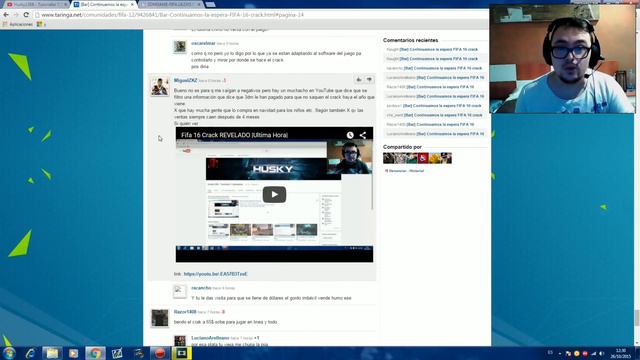This screenshot has width=640, height=360.
Task: Click the yellow avatar under Compartido por
Action: 435,158
